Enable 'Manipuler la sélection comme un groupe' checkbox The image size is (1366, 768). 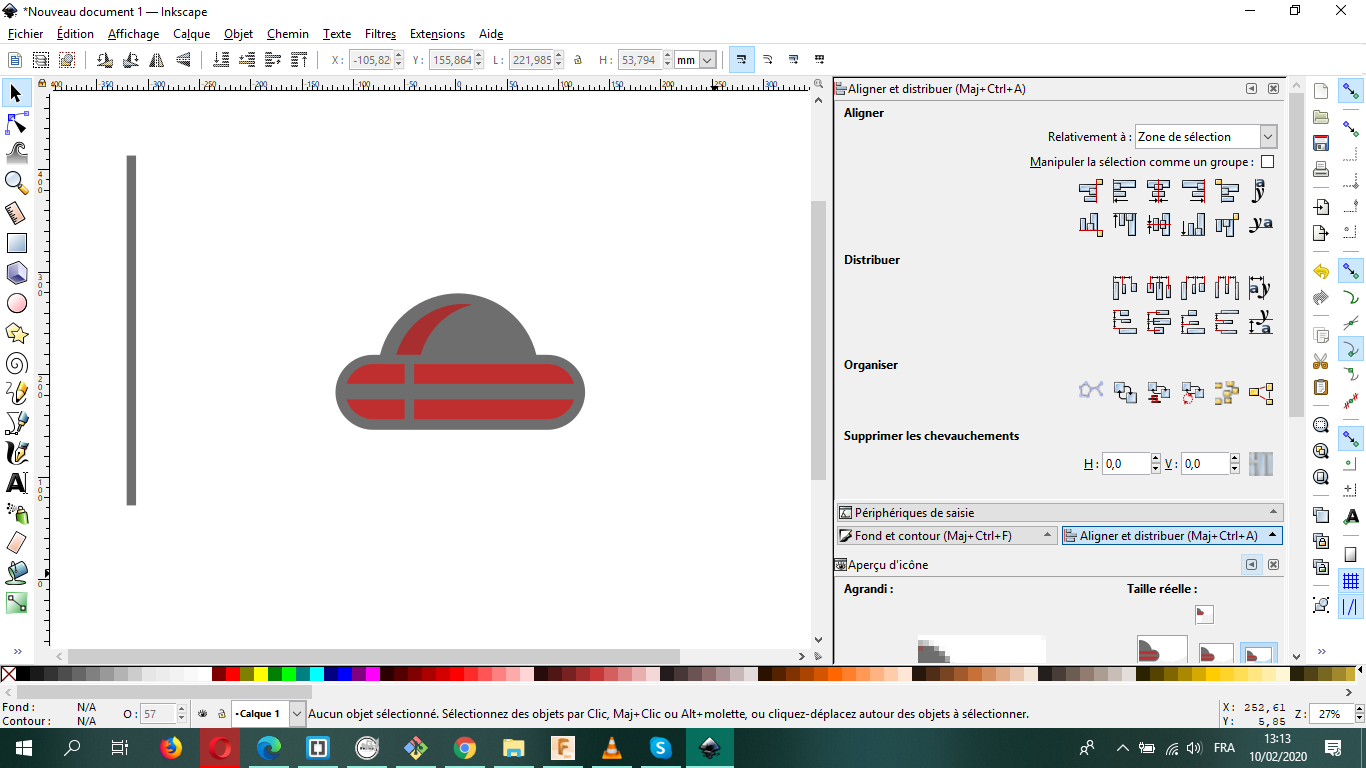[x=1267, y=162]
